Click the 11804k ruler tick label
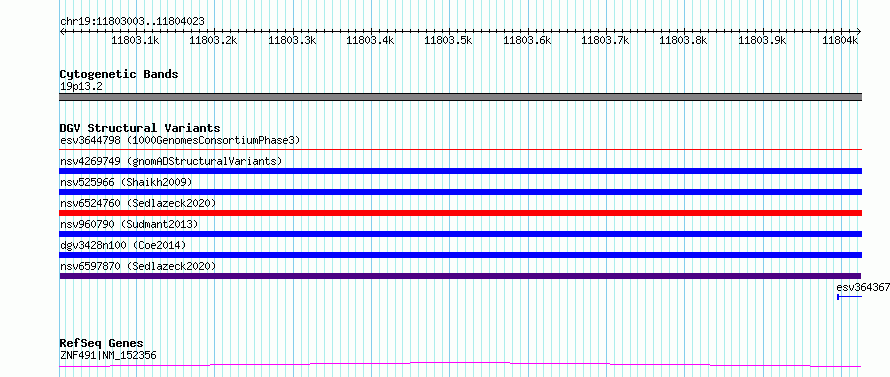This screenshot has height=377, width=890. 840,40
